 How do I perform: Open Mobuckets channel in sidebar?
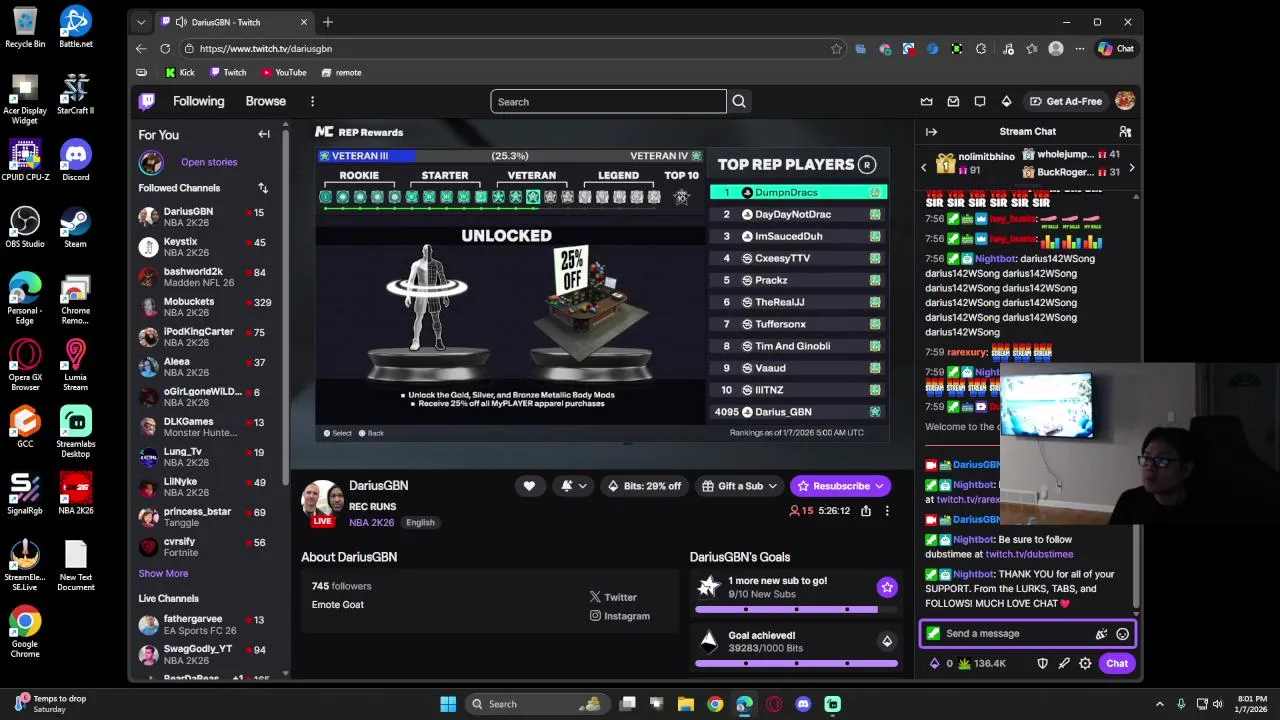[210, 307]
